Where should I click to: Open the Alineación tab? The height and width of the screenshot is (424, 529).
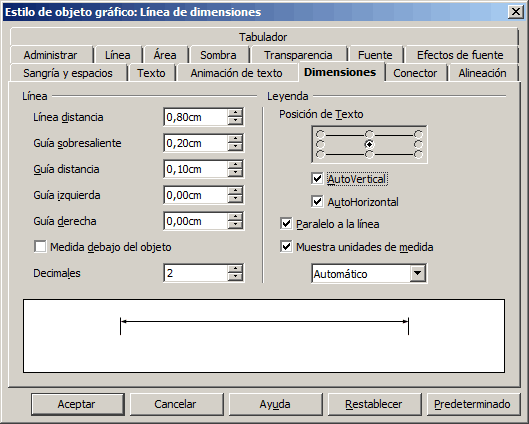[482, 73]
